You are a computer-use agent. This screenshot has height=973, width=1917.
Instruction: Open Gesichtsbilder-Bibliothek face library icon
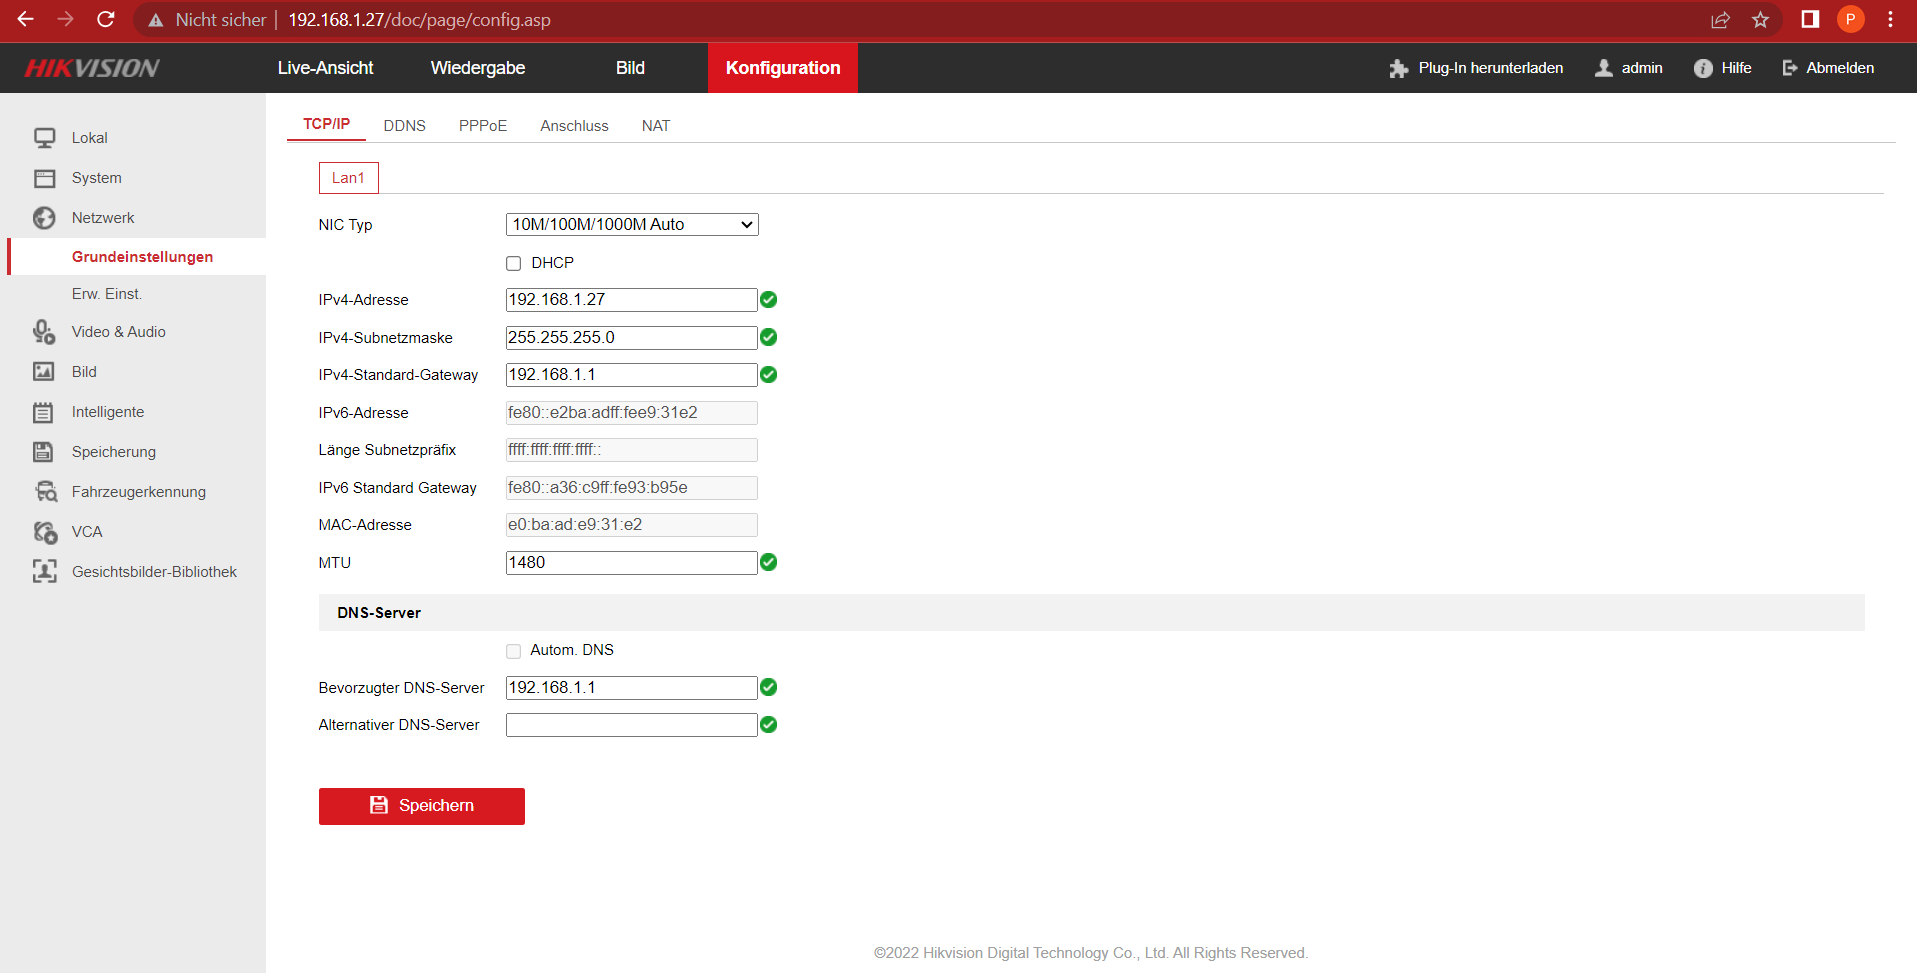pos(44,572)
